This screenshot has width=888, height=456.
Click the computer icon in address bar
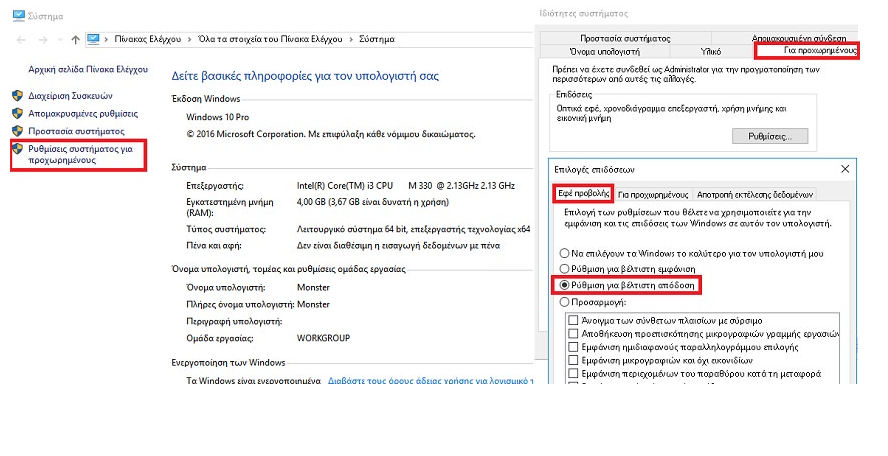pos(94,39)
